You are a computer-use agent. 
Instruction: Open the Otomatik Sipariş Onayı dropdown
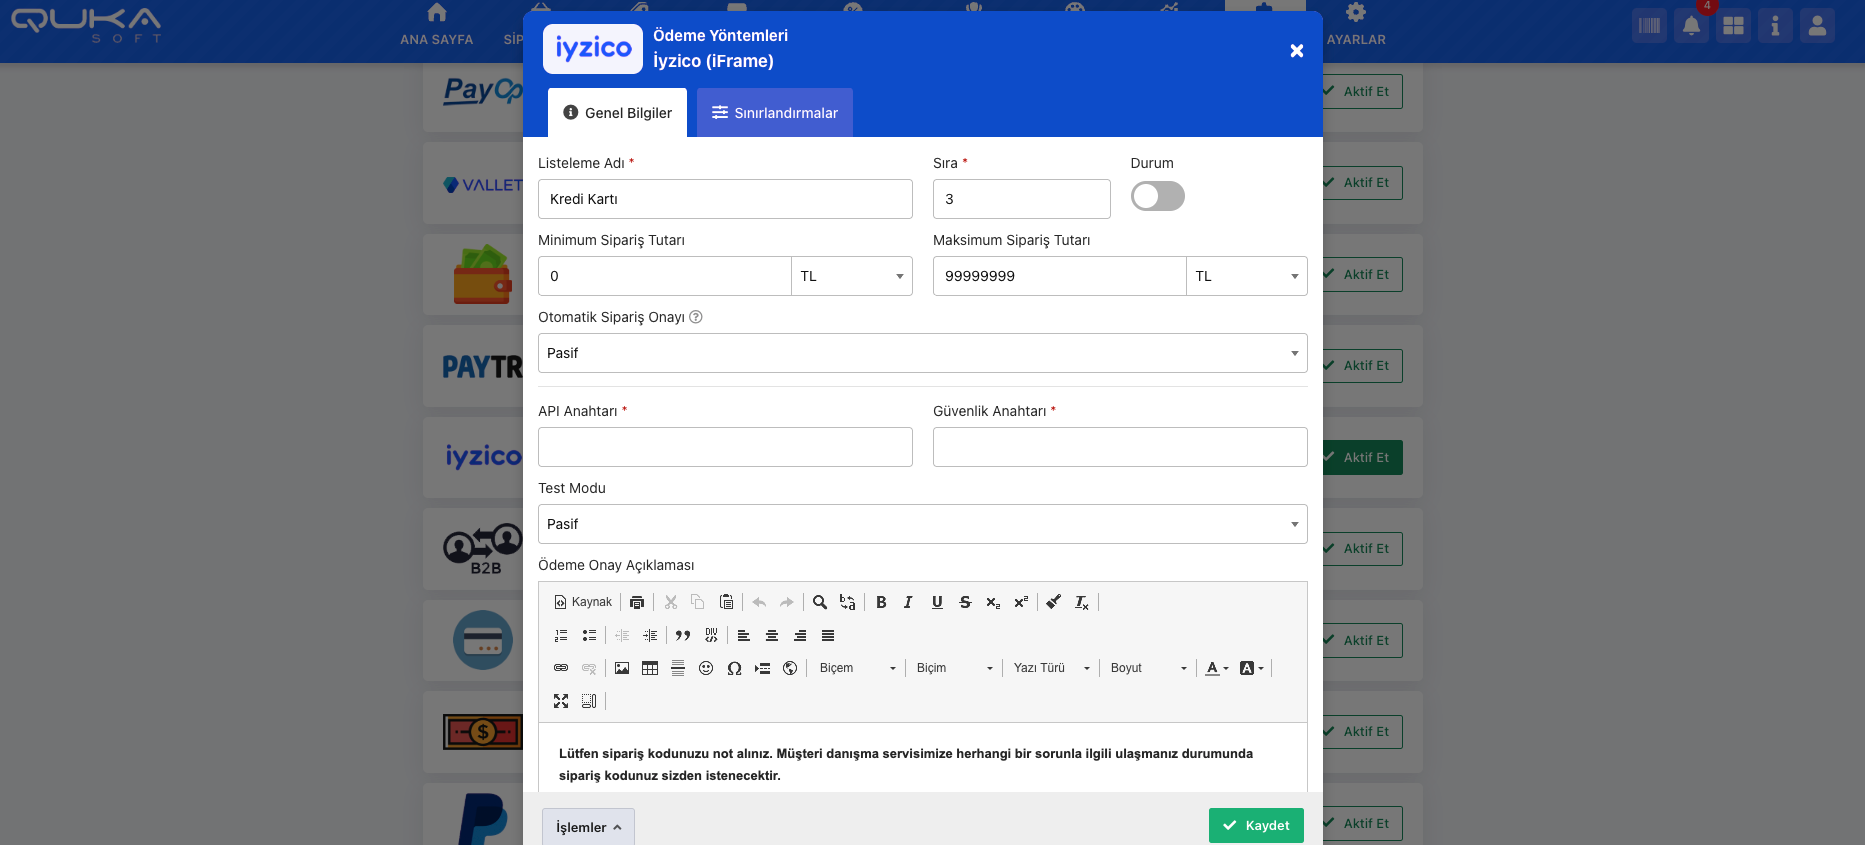(x=922, y=353)
